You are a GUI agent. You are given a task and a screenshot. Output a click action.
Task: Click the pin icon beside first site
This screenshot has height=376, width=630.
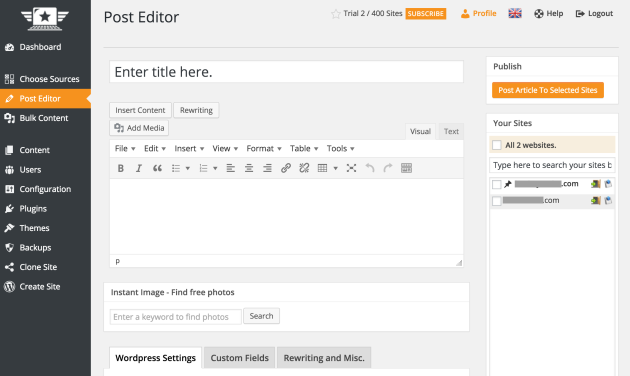(x=508, y=184)
